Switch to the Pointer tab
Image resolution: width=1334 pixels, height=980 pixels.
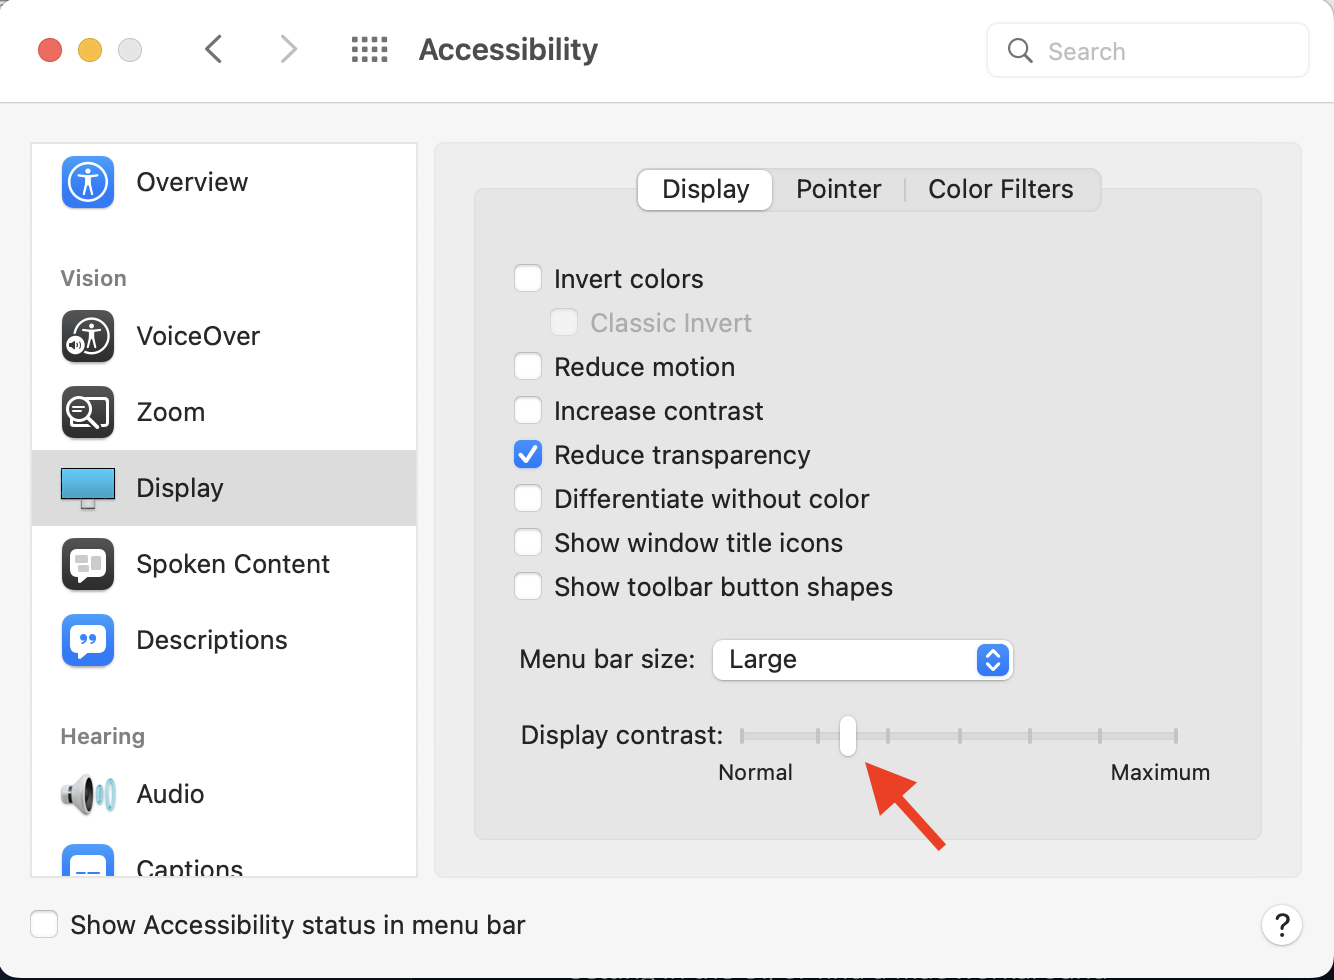point(838,189)
